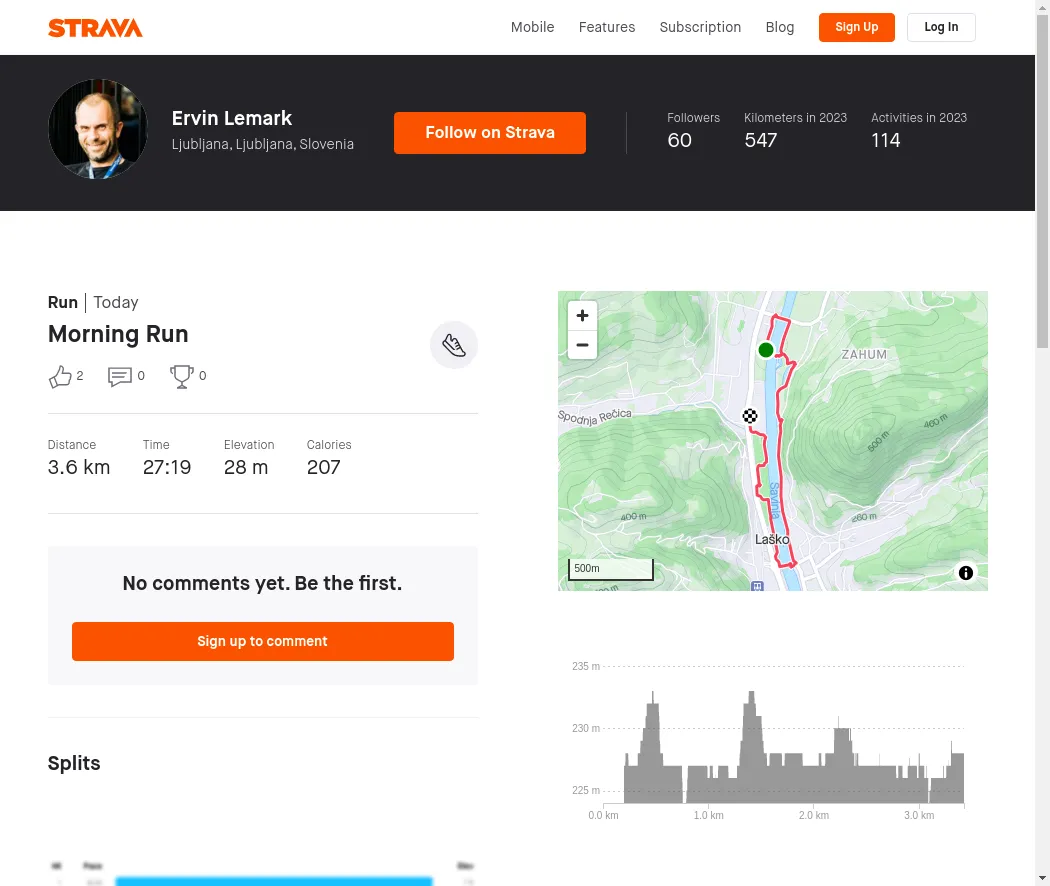Image resolution: width=1050 pixels, height=886 pixels.
Task: Click the Strava logo
Action: 95,27
